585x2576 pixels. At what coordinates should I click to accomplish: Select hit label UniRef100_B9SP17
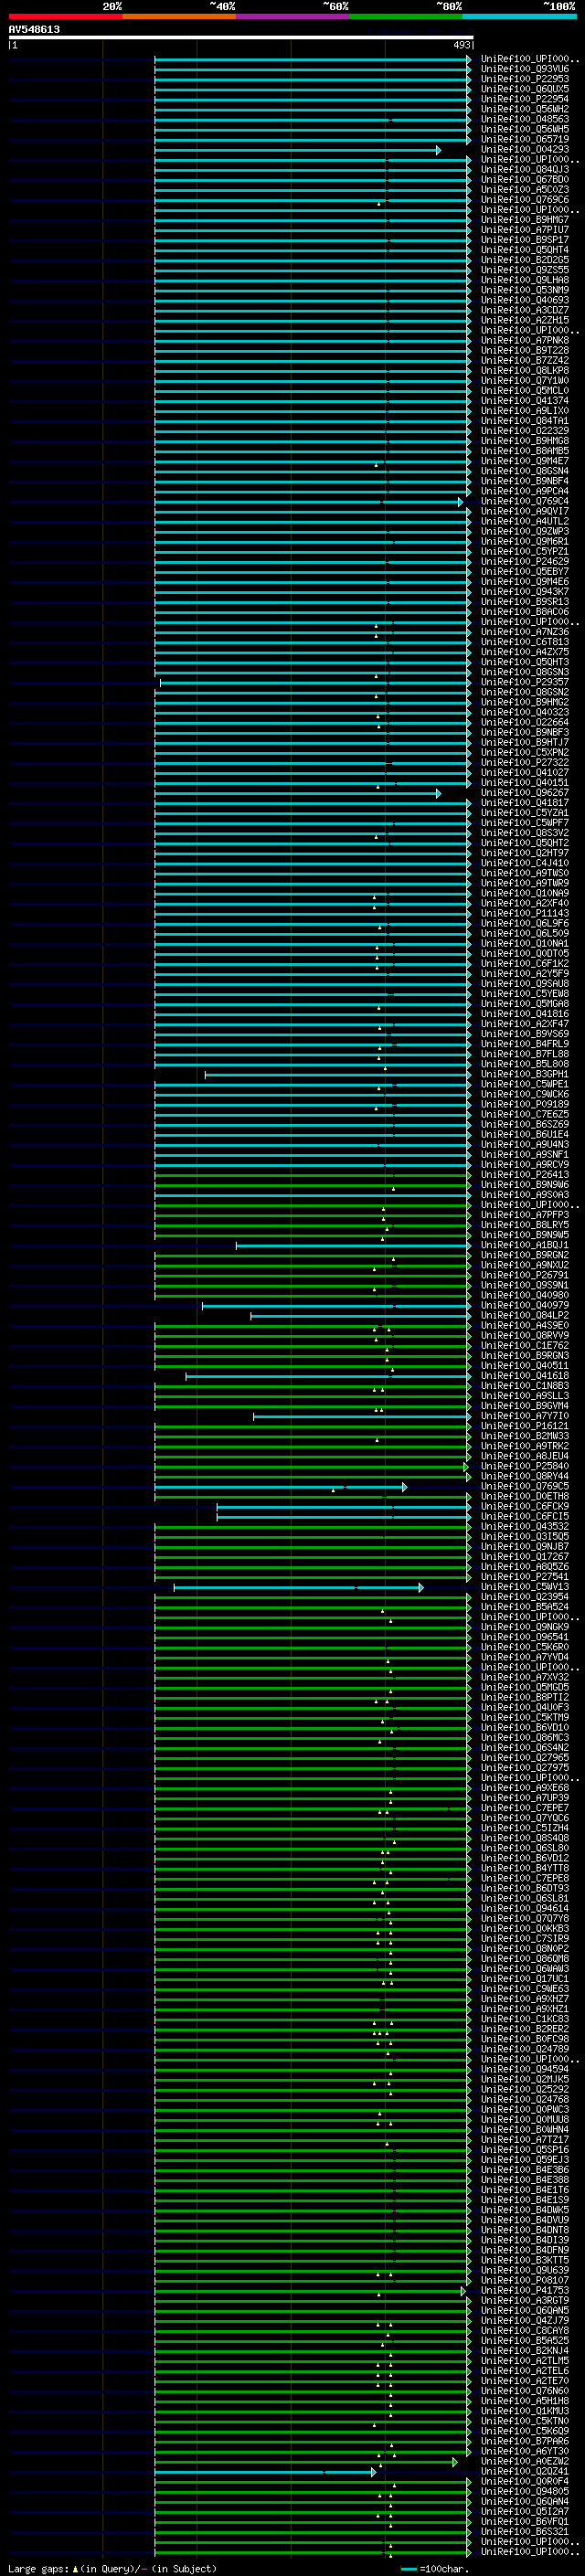click(525, 239)
